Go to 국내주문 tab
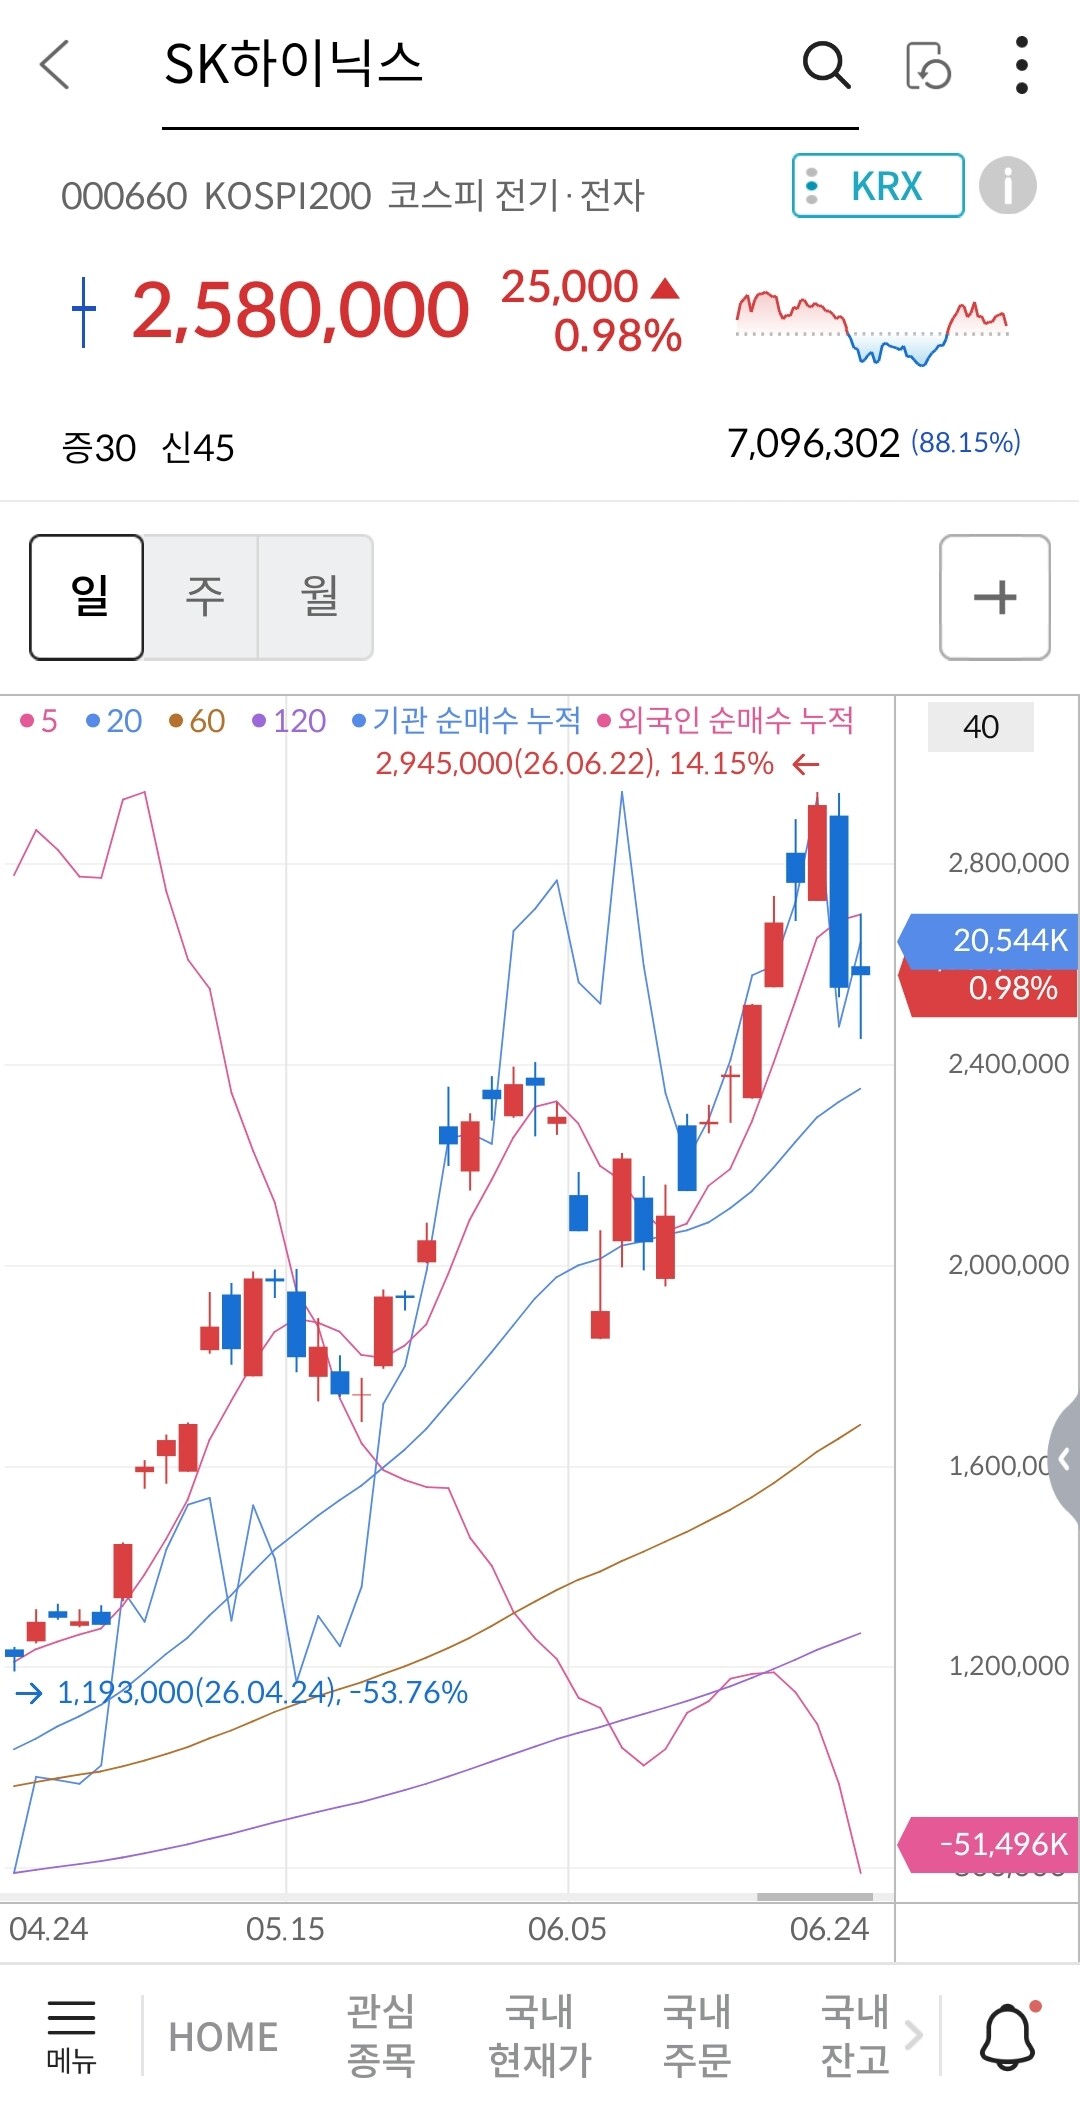The height and width of the screenshot is (2109, 1080). click(x=697, y=2036)
